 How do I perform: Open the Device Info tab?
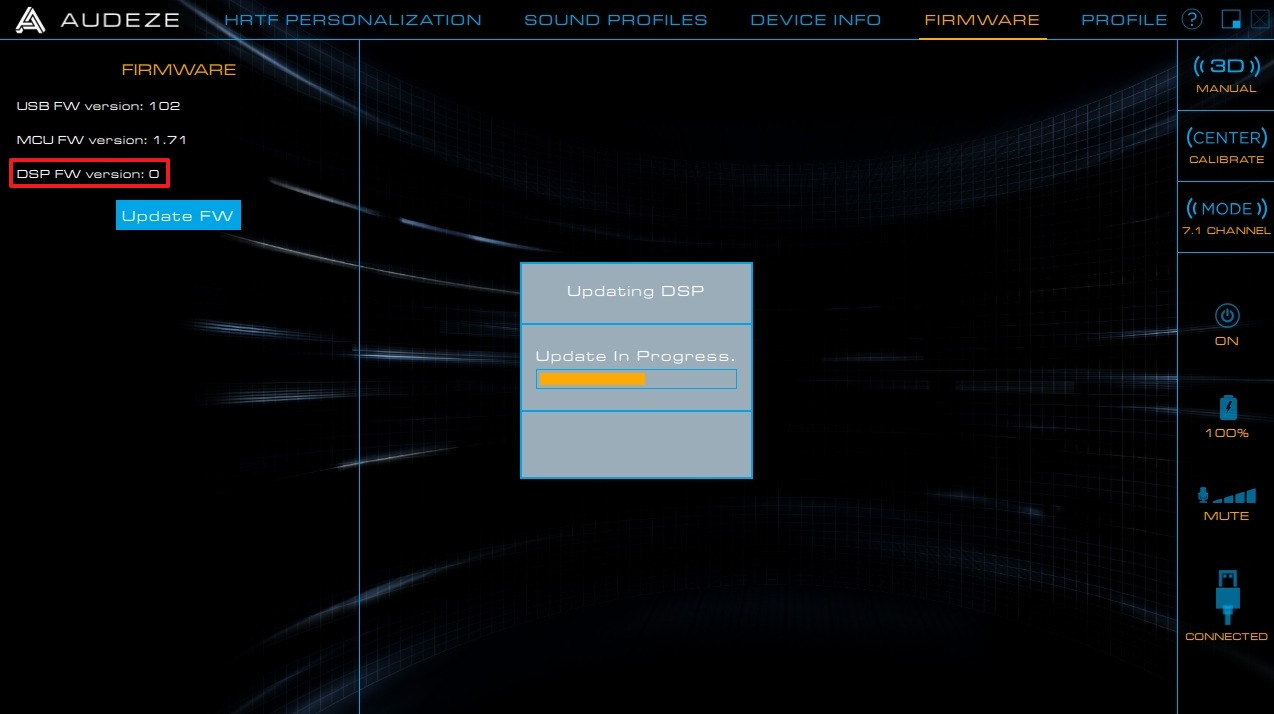pos(816,20)
